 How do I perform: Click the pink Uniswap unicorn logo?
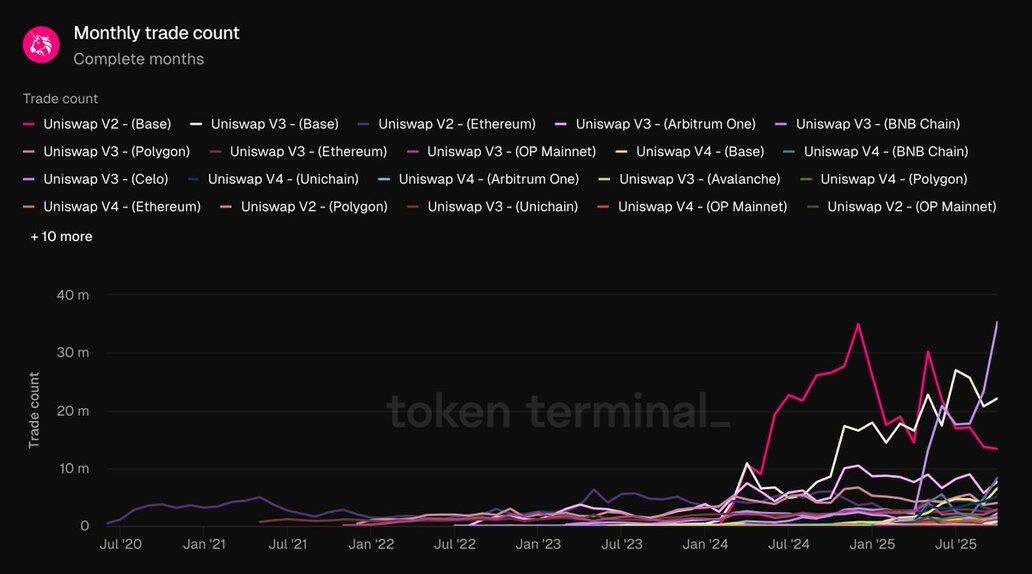[x=41, y=45]
